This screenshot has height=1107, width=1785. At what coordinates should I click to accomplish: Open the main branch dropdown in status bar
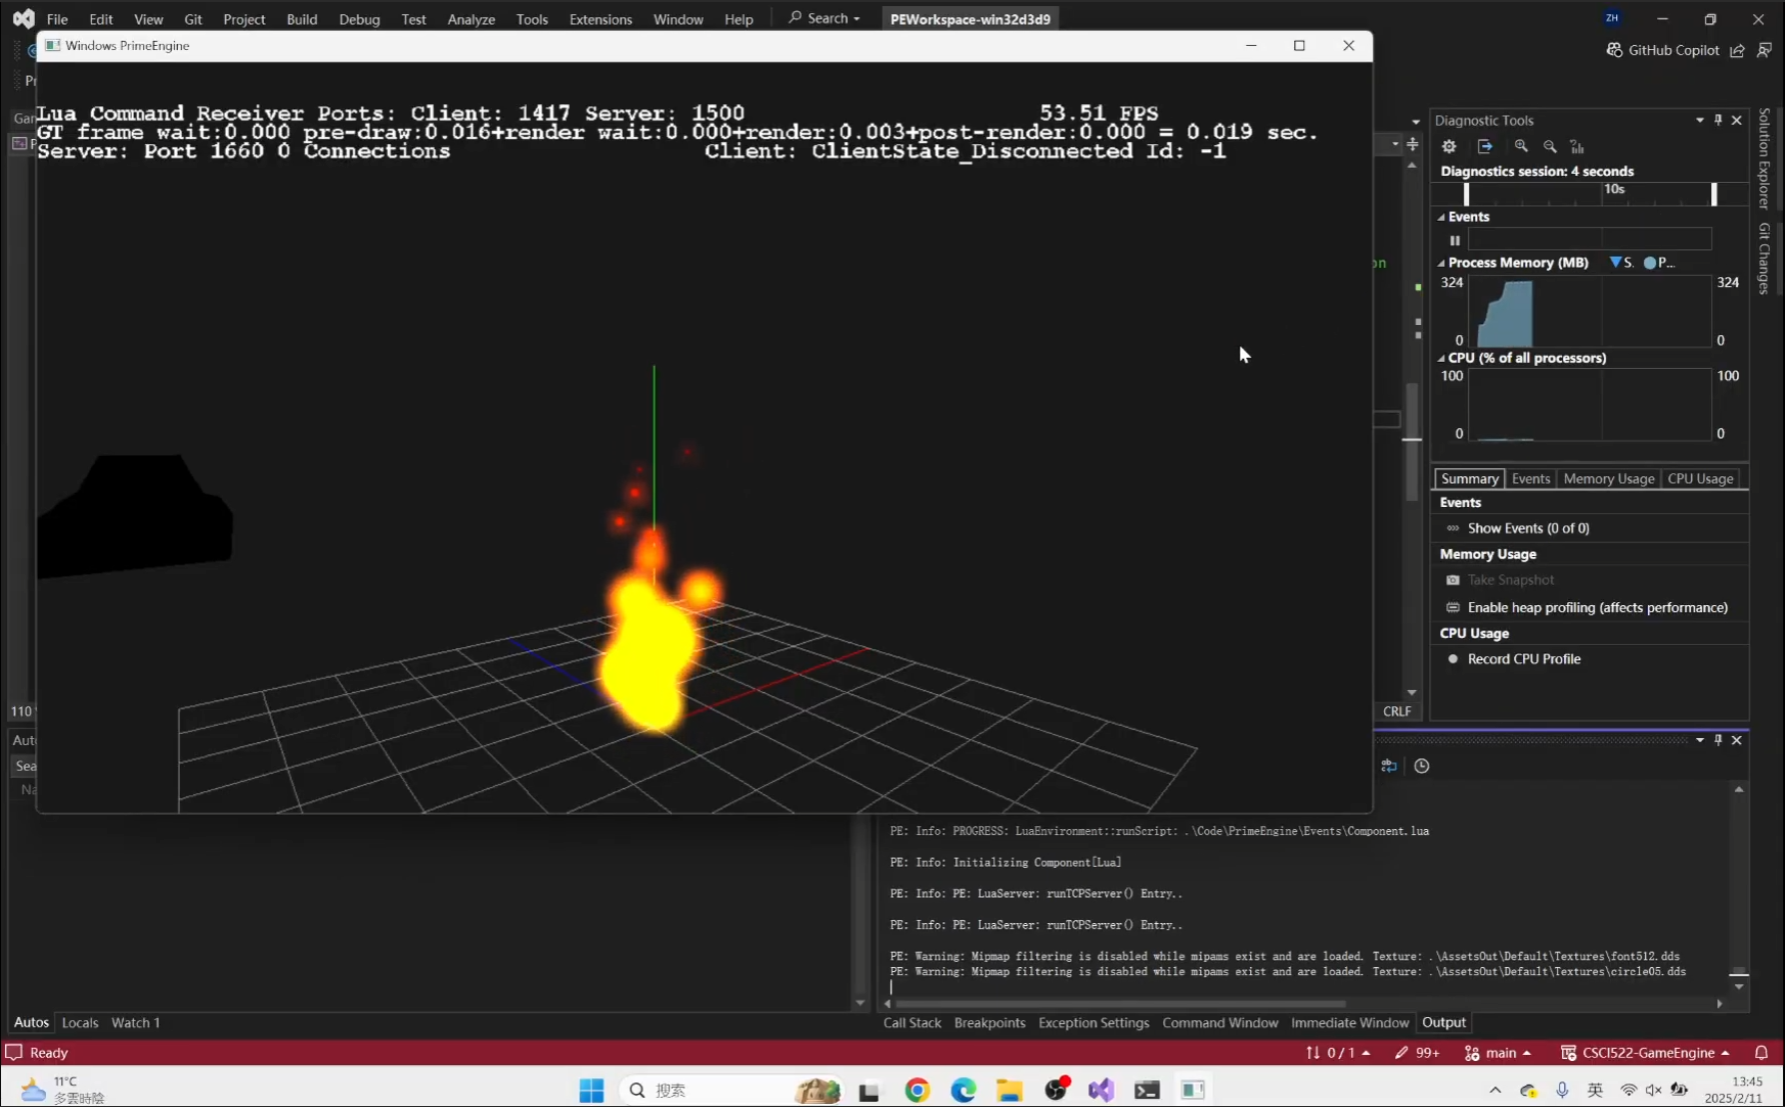click(x=1499, y=1052)
